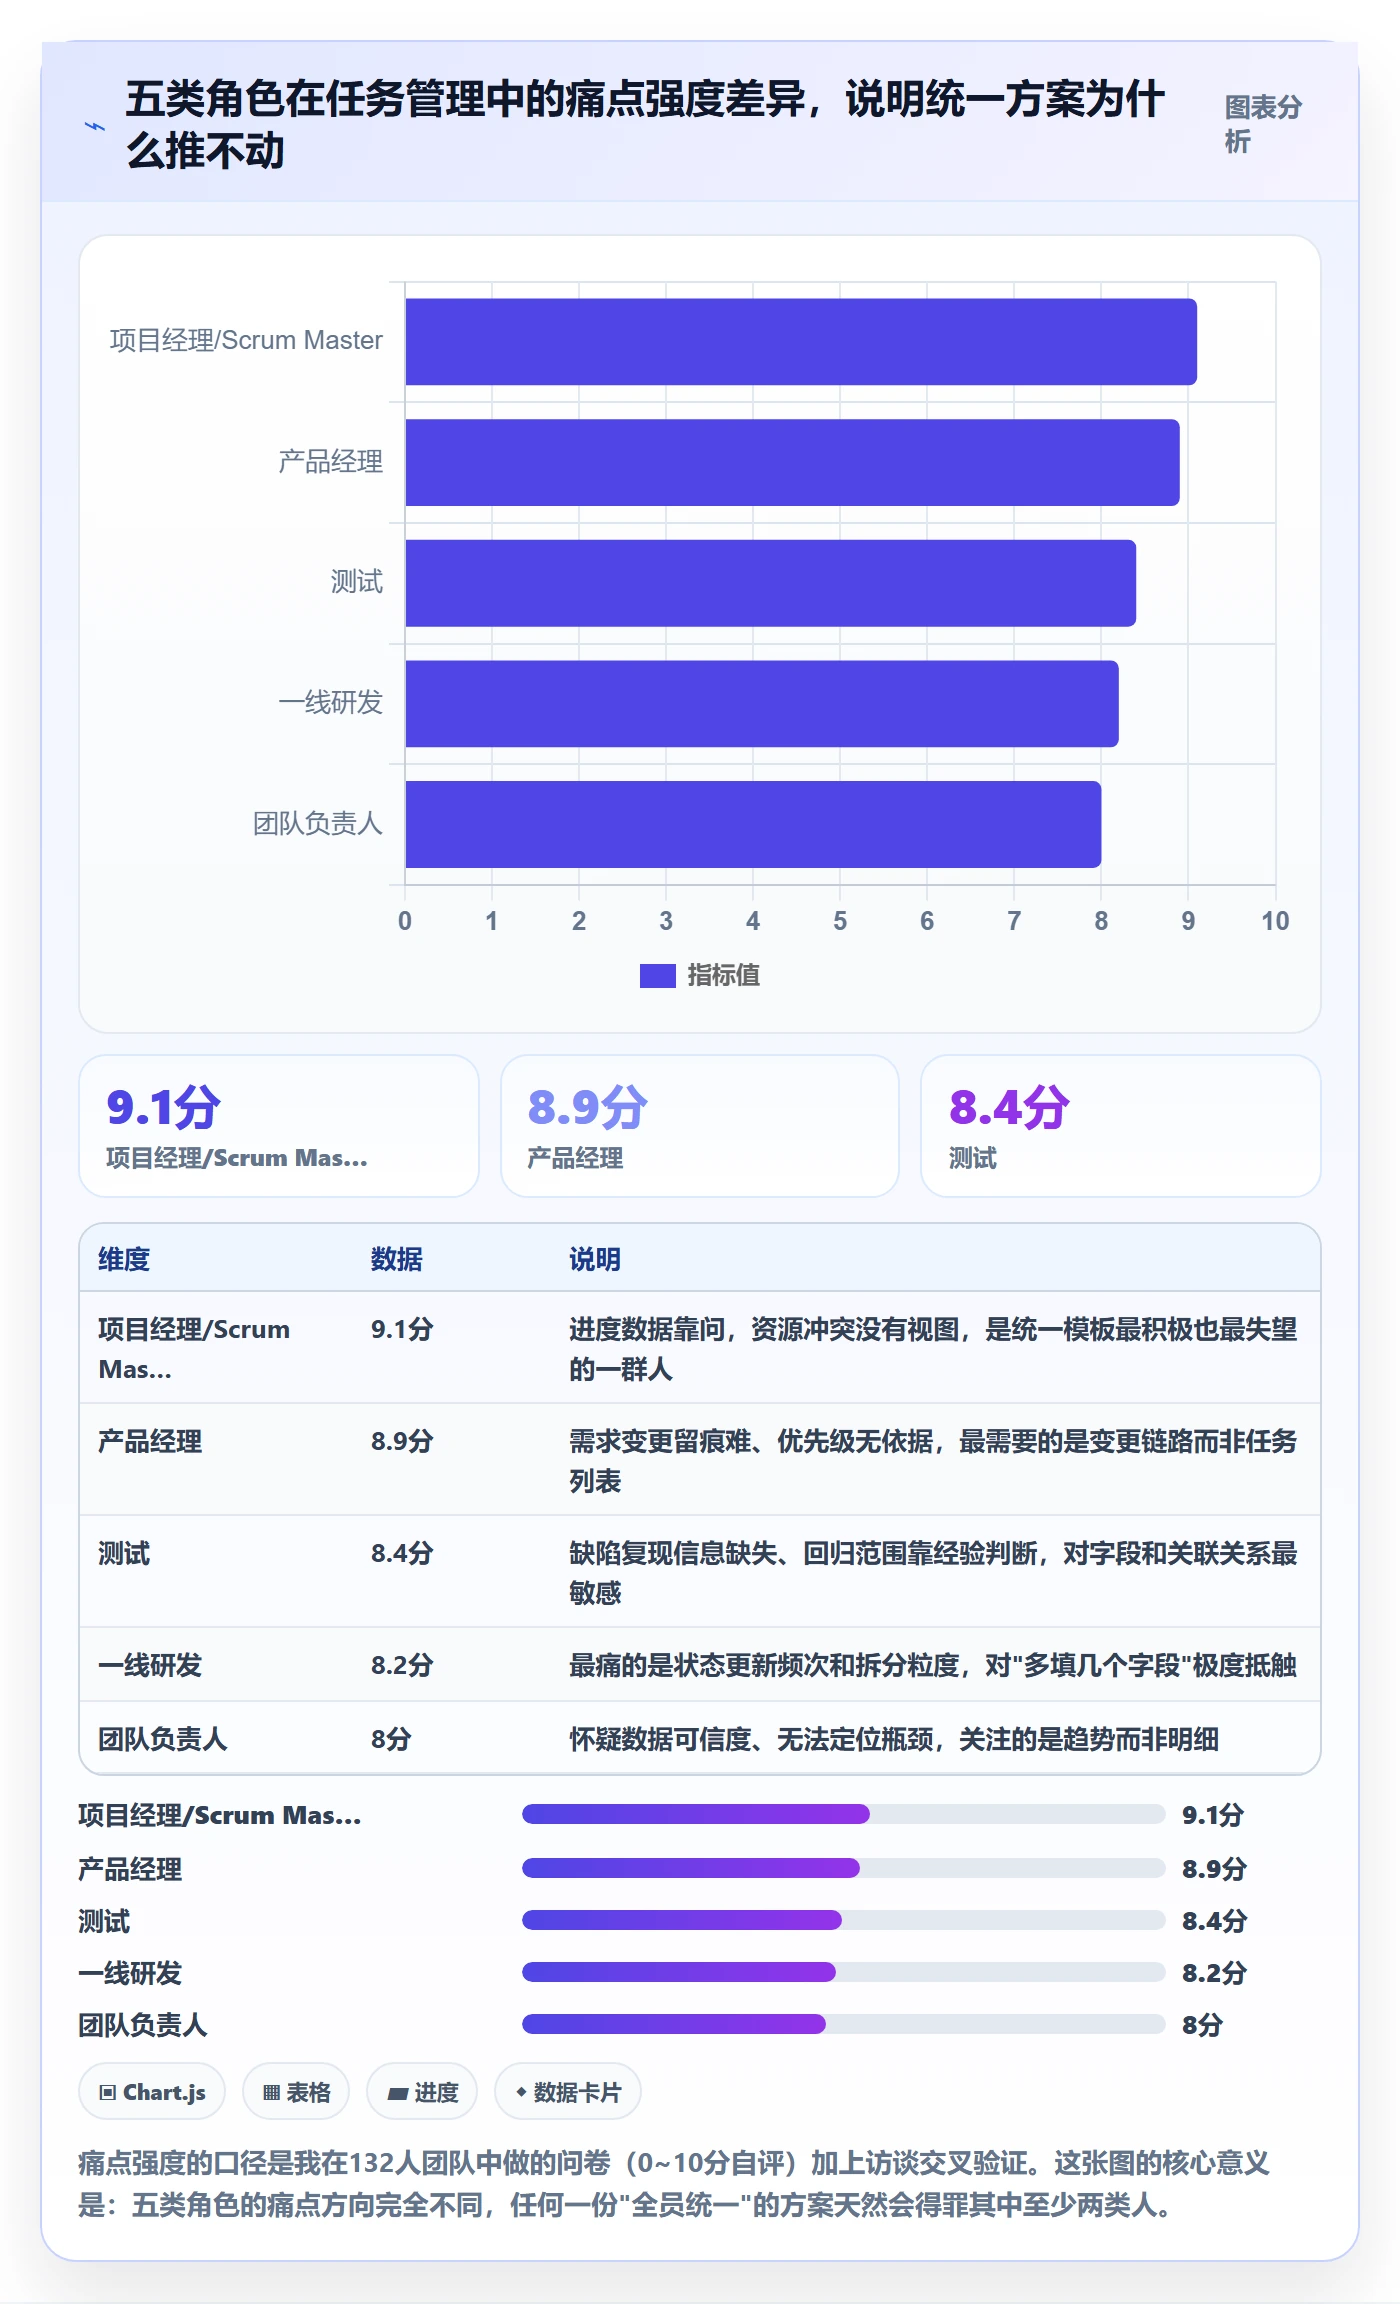Select the 9.1分 cell in the table
The width and height of the screenshot is (1400, 2304).
coord(402,1329)
